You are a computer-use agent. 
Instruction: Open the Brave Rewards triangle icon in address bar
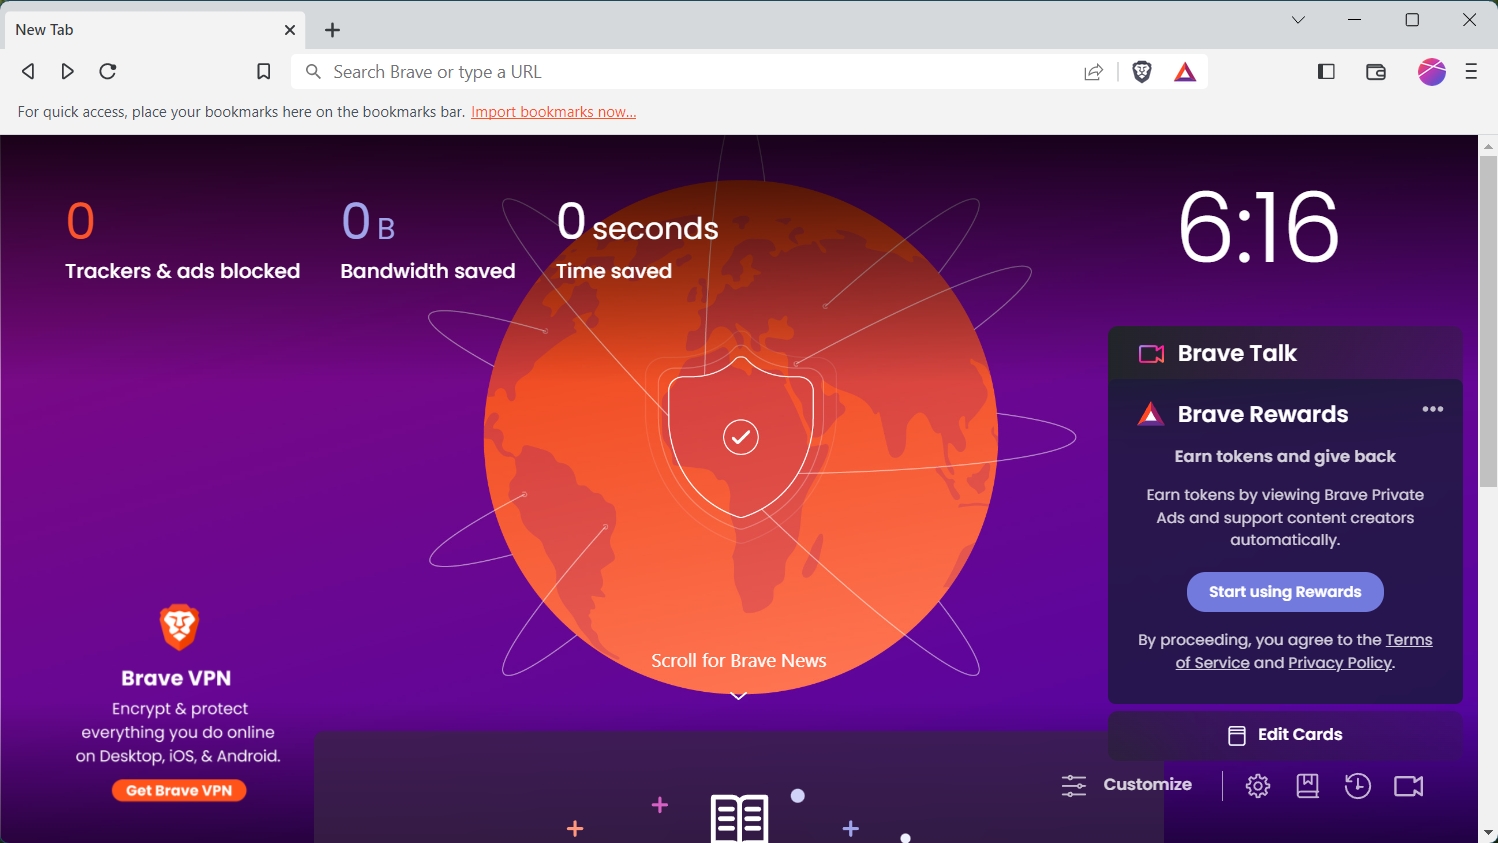tap(1185, 72)
